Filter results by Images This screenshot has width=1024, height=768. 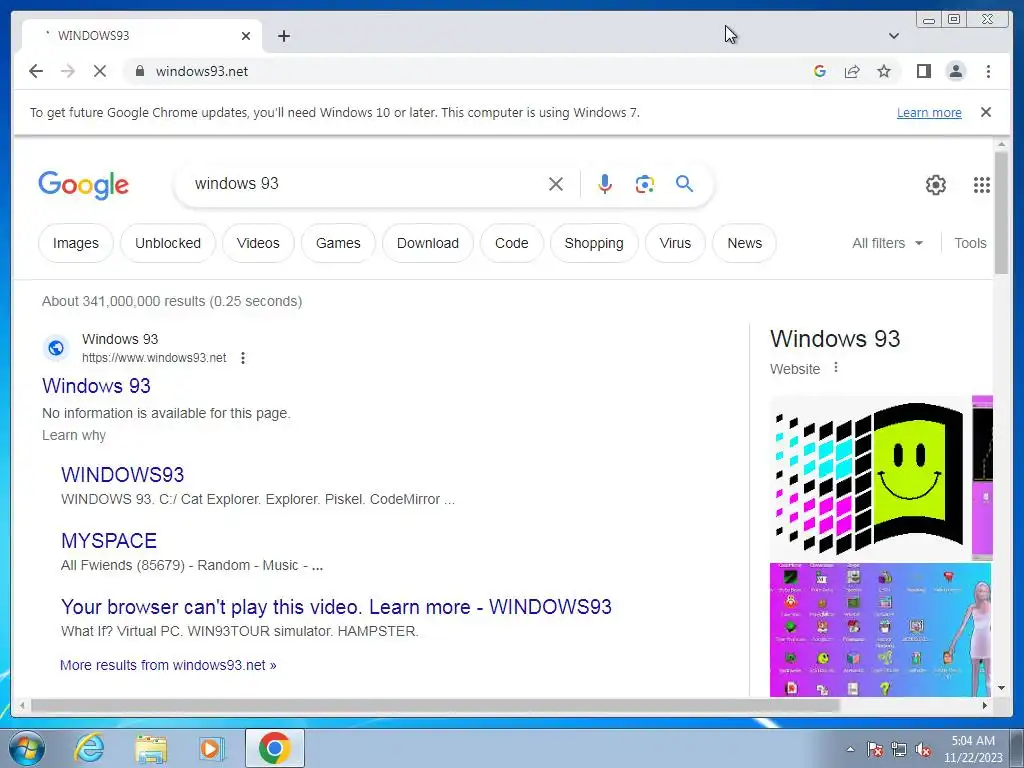(x=76, y=243)
